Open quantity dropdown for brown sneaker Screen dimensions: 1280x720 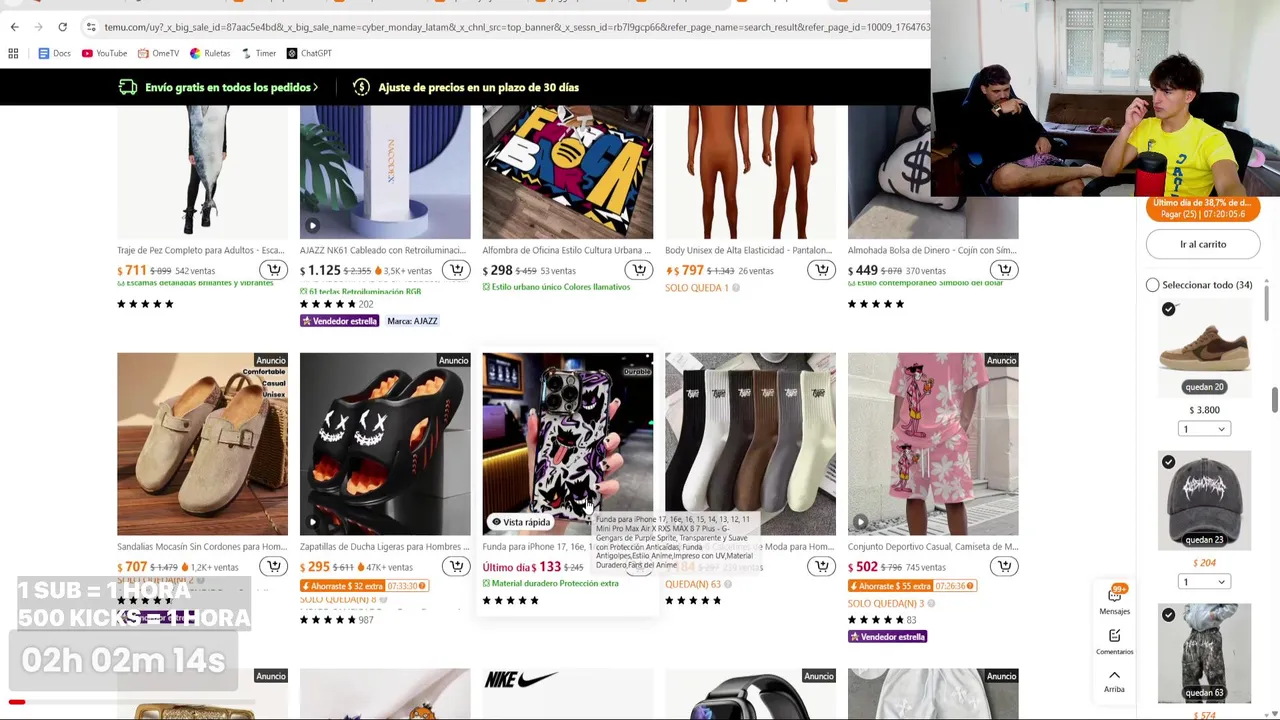pos(1204,429)
